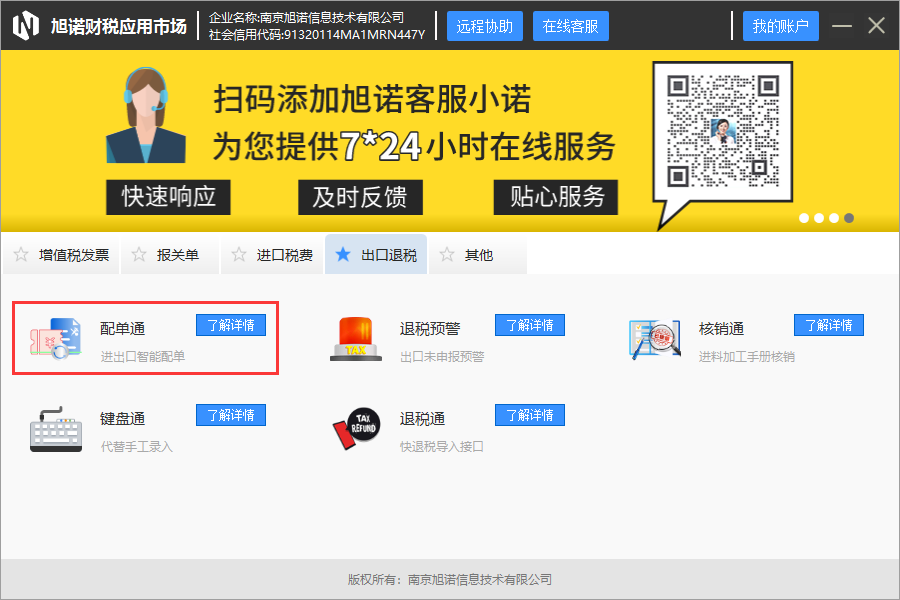This screenshot has width=900, height=600.
Task: Switch to the 进口税费 tab
Action: pyautogui.click(x=273, y=254)
